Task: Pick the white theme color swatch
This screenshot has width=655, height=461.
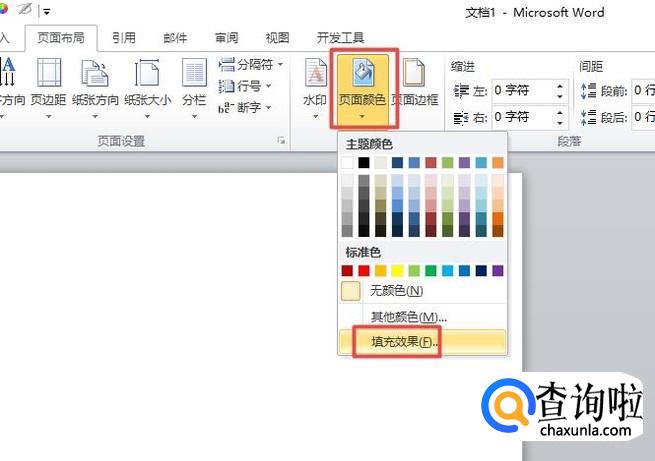Action: tap(347, 162)
